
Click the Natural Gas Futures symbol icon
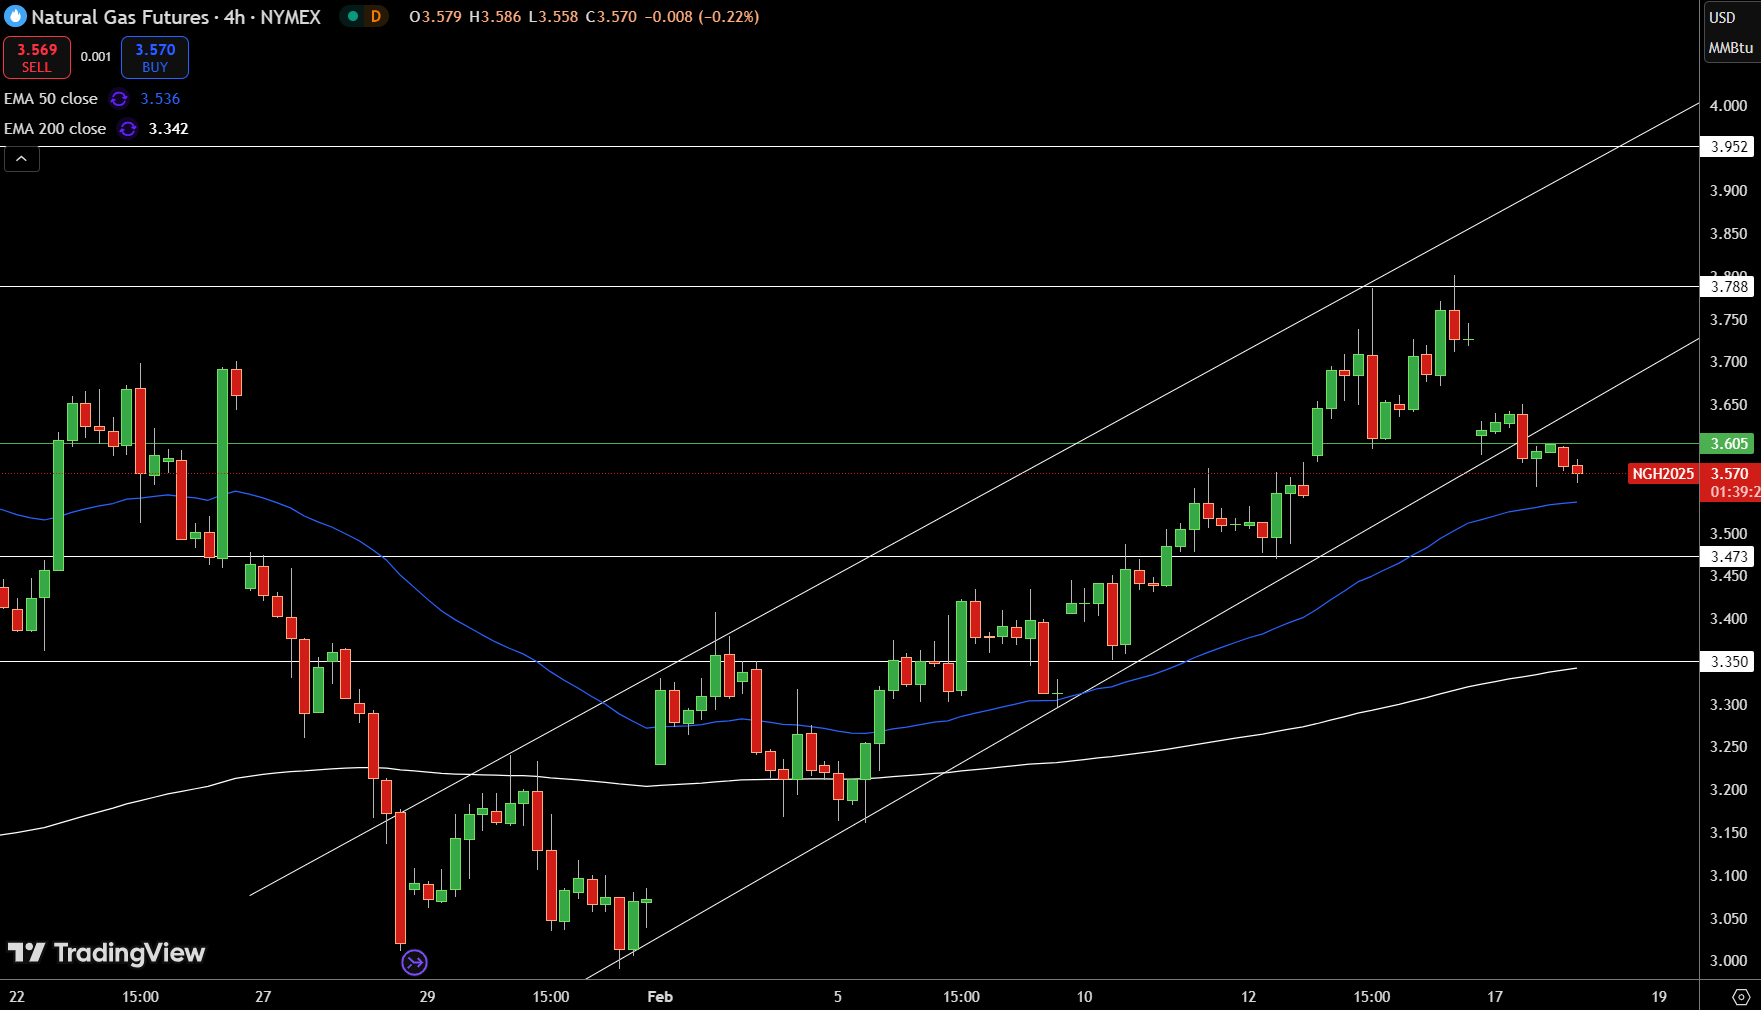15,17
